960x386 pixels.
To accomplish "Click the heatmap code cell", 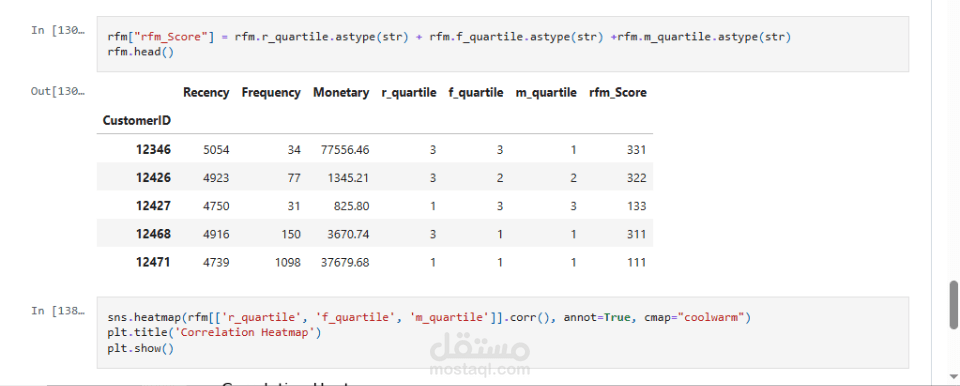I will 503,333.
